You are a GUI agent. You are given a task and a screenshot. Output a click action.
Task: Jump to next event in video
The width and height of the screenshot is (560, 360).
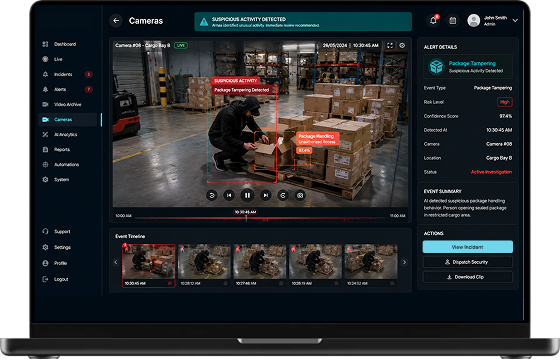pos(265,195)
